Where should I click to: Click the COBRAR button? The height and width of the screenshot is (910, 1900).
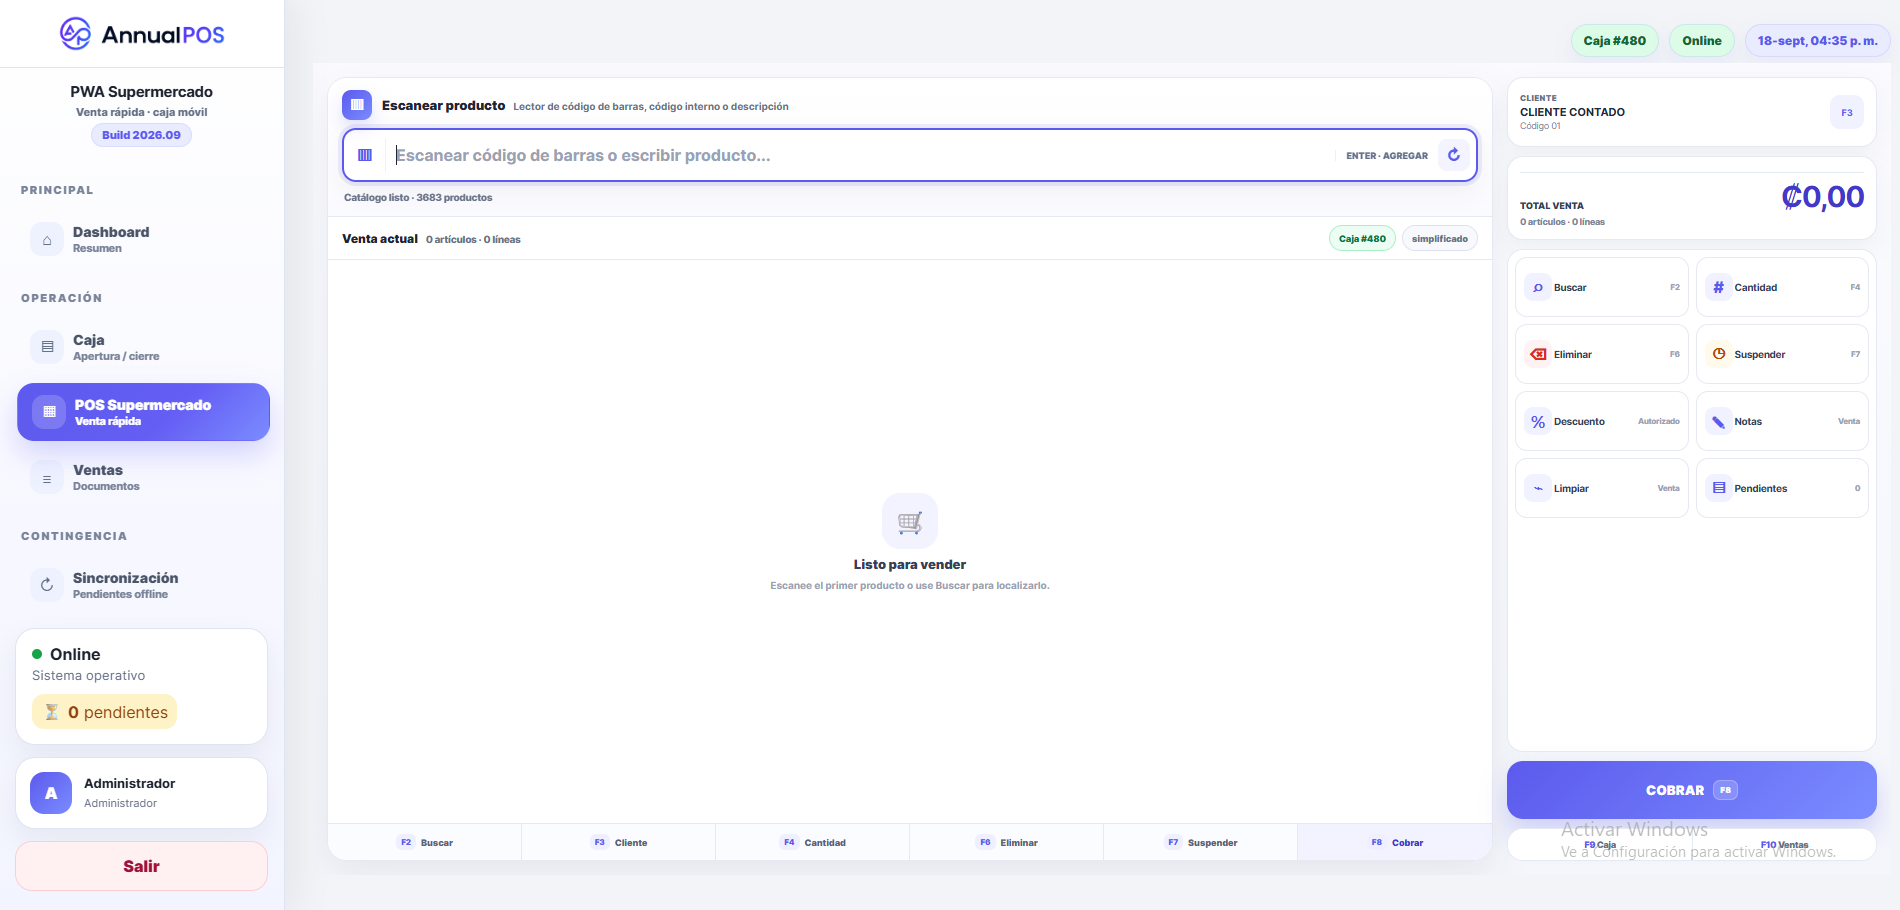coord(1691,790)
